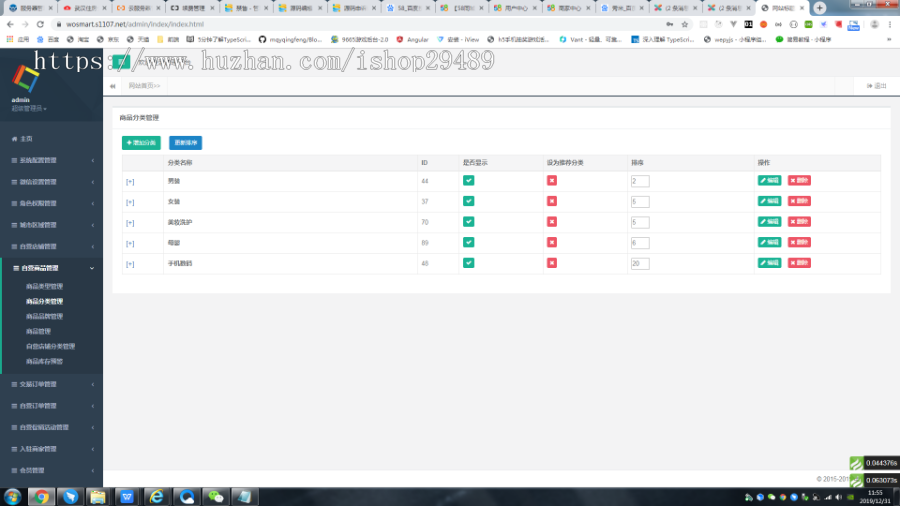This screenshot has width=900, height=506.
Task: Open the blue bird app on taskbar
Action: click(x=70, y=497)
